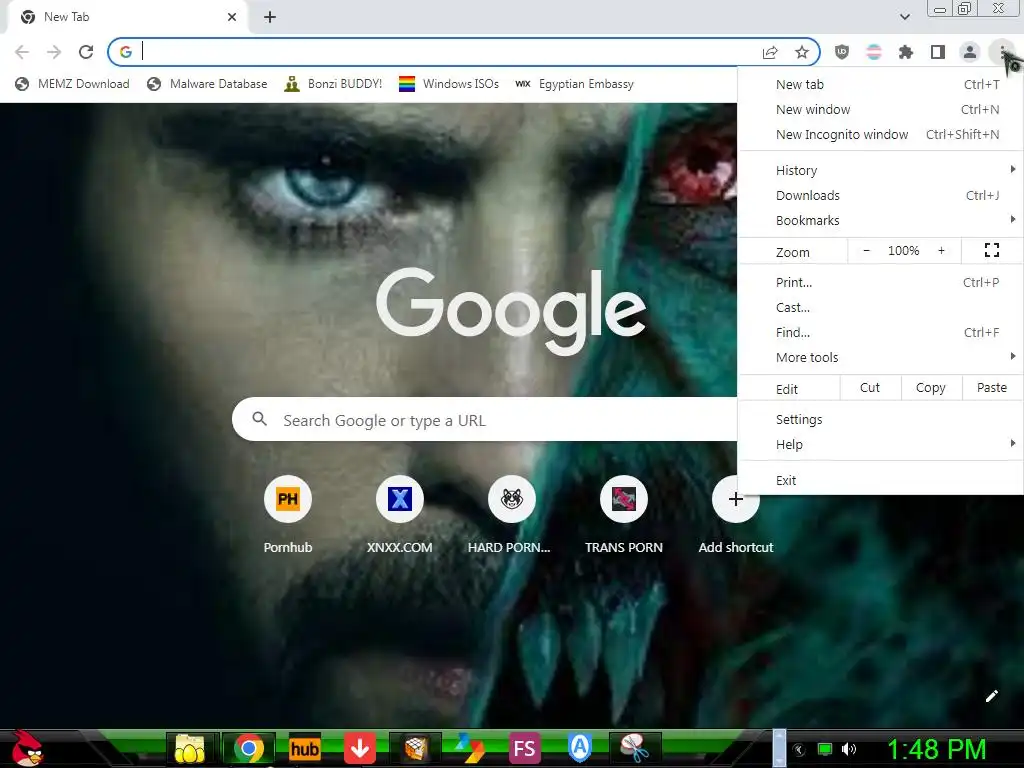This screenshot has height=768, width=1024.
Task: Click the green monitor tray icon
Action: click(825, 749)
